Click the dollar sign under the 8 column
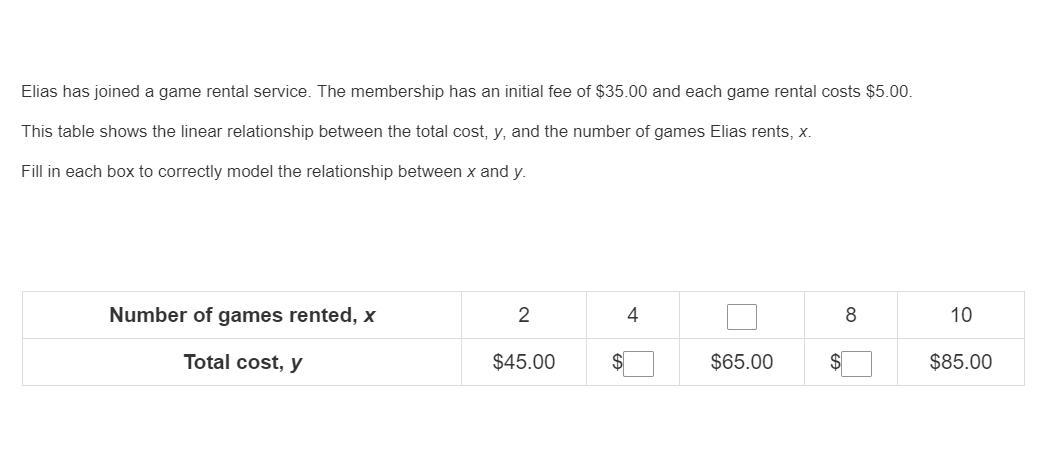Image resolution: width=1044 pixels, height=456 pixels. 835,362
